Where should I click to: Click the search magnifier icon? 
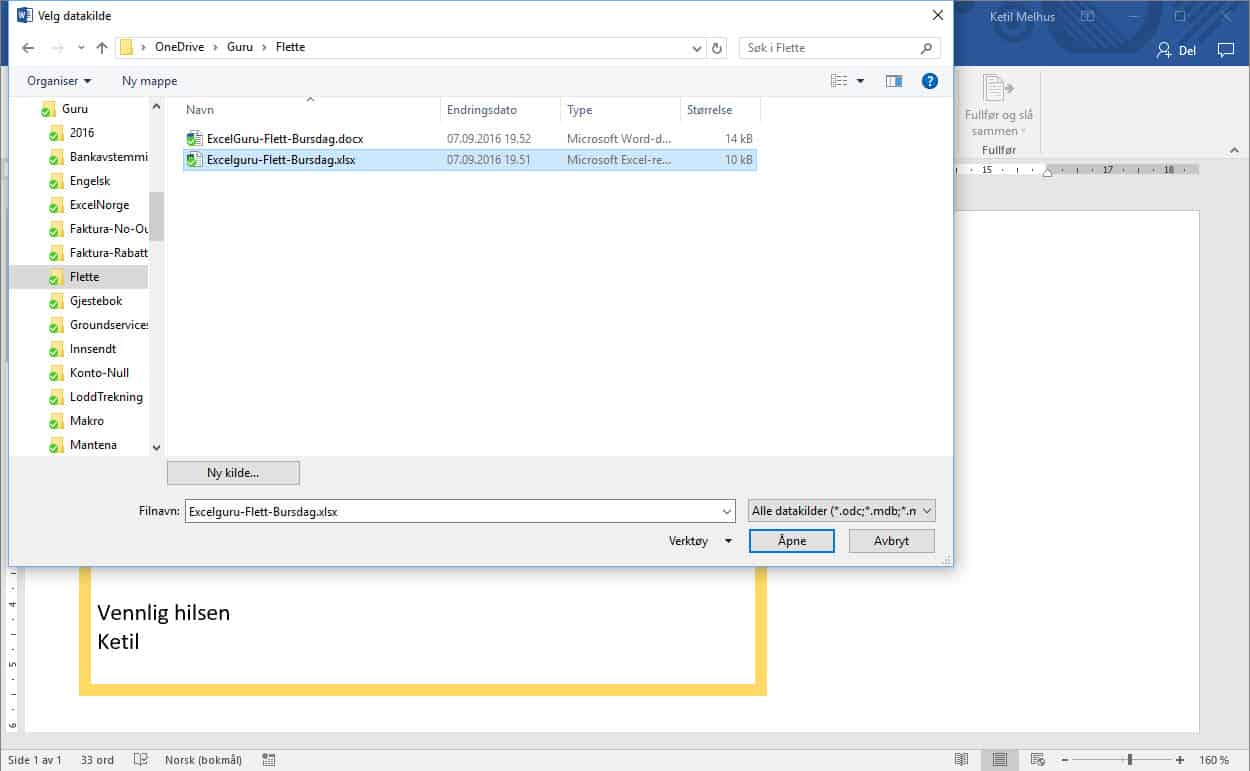click(x=926, y=47)
